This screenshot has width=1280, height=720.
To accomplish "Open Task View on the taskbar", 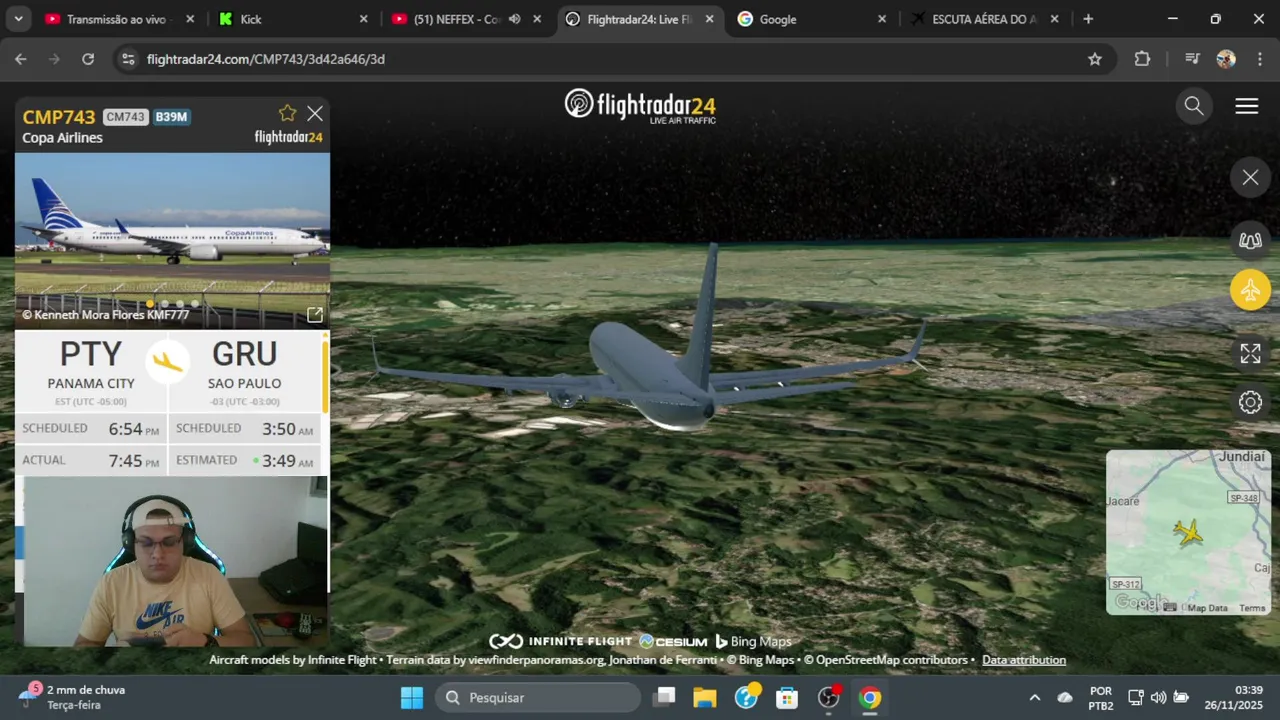I will tap(665, 697).
